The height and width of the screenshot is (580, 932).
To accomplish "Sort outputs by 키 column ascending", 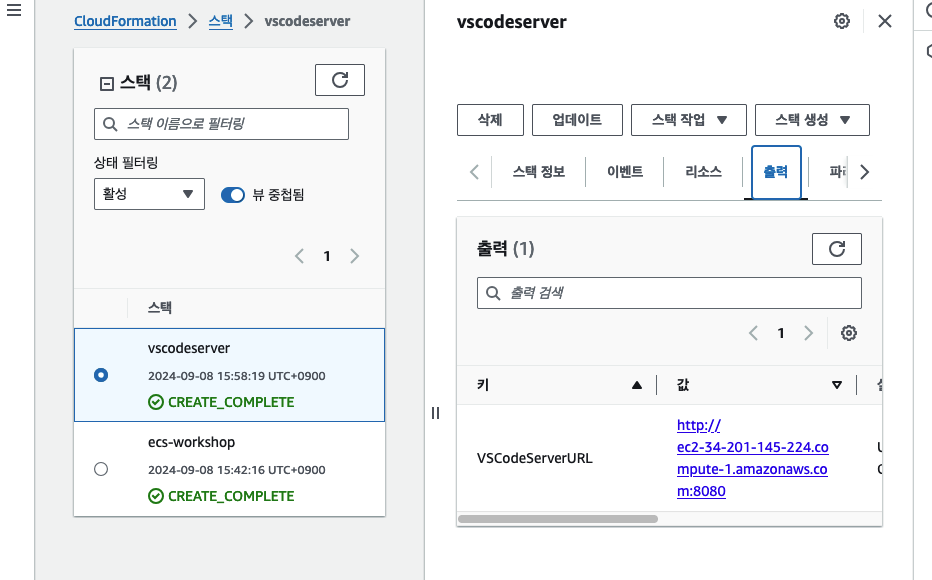I will click(637, 385).
